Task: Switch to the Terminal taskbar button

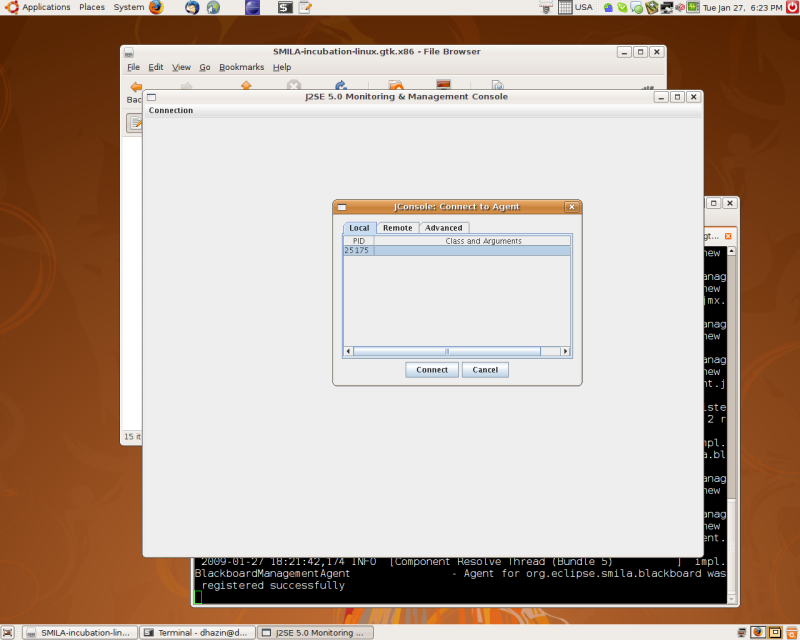Action: point(197,633)
